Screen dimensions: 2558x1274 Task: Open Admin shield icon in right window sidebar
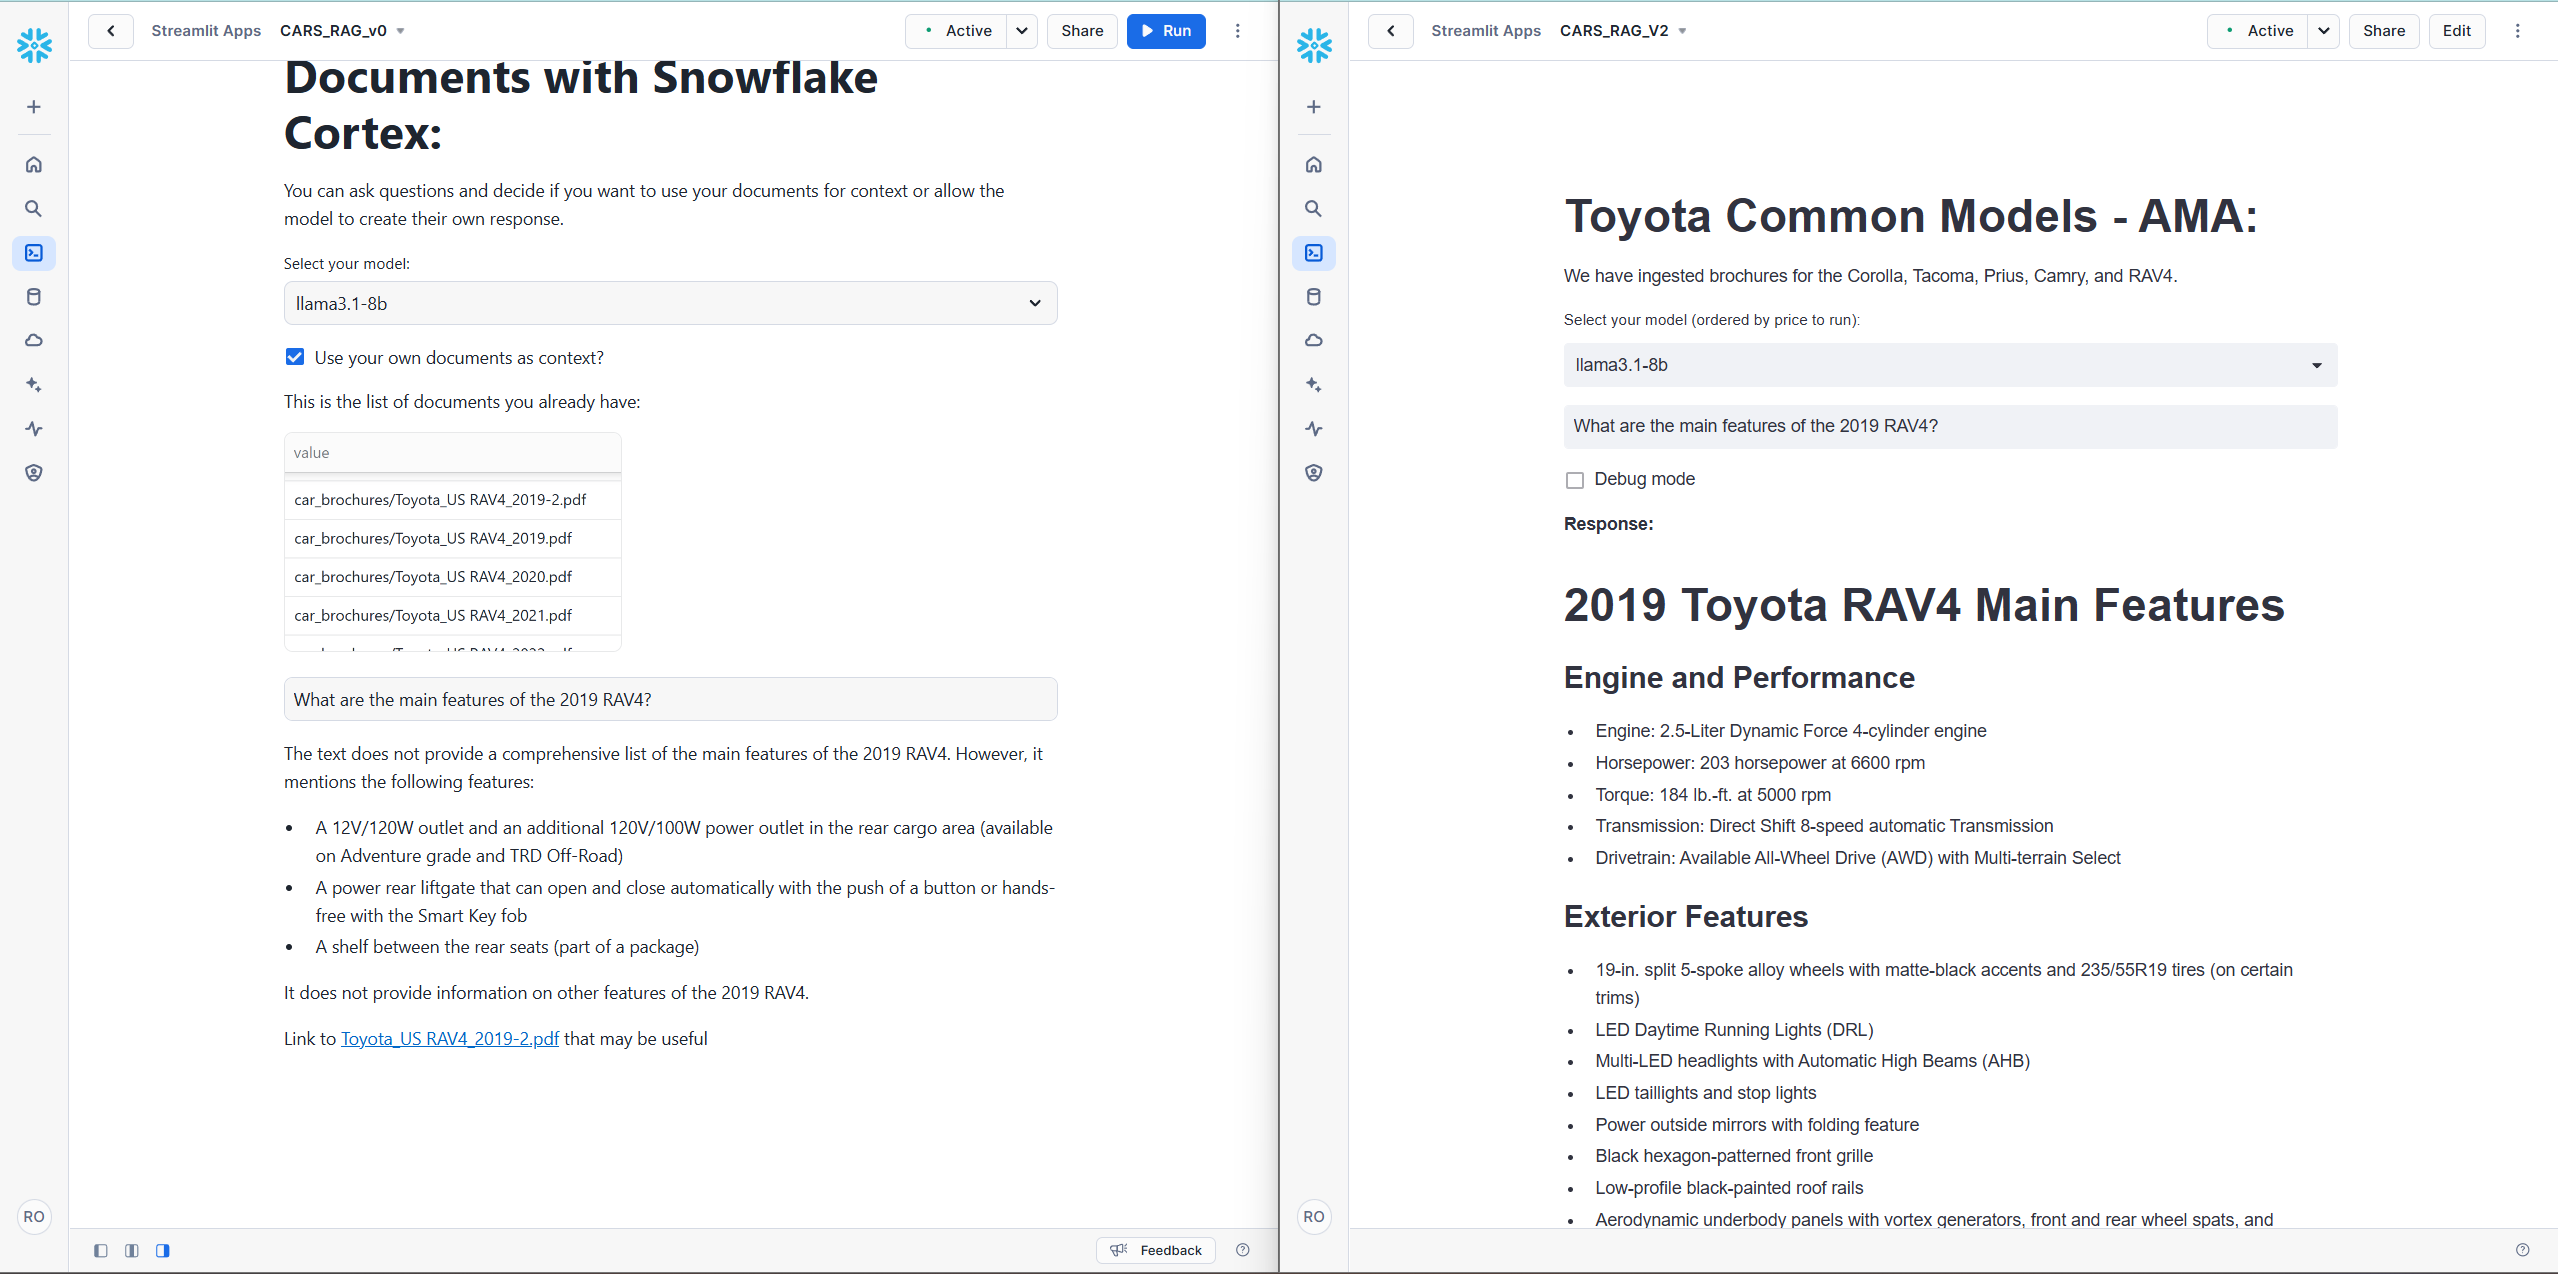click(x=1314, y=473)
